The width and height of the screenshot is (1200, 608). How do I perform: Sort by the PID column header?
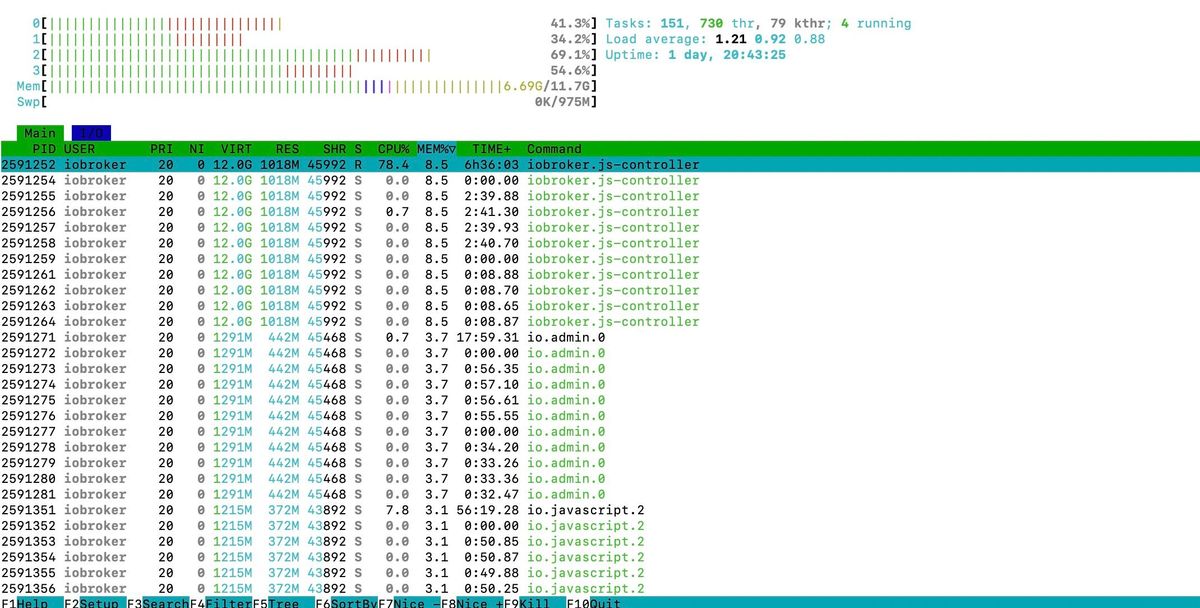coord(44,149)
